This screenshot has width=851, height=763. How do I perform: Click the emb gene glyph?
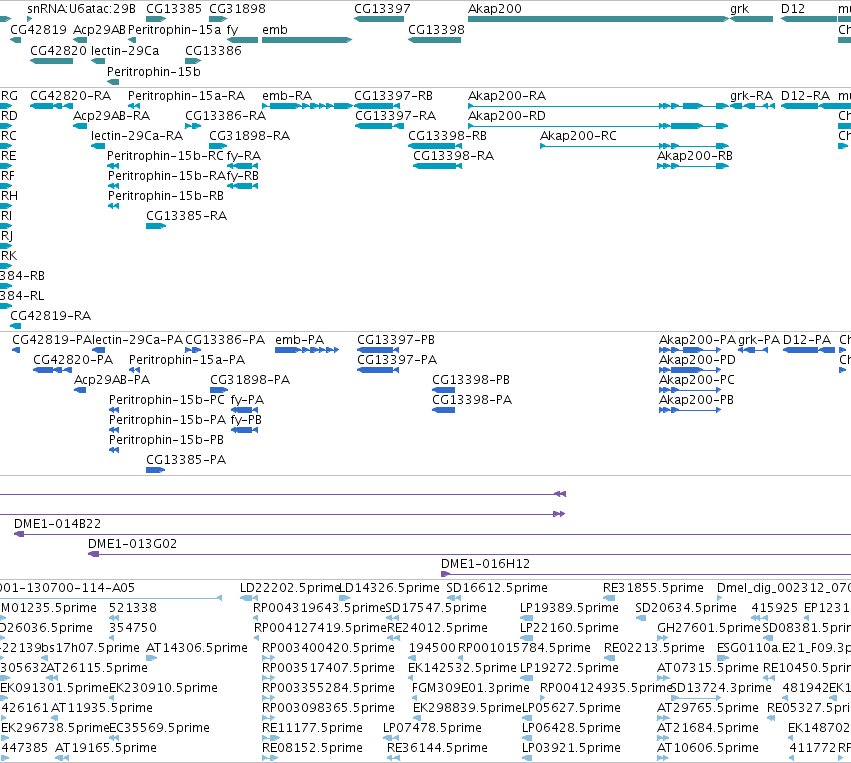307,40
